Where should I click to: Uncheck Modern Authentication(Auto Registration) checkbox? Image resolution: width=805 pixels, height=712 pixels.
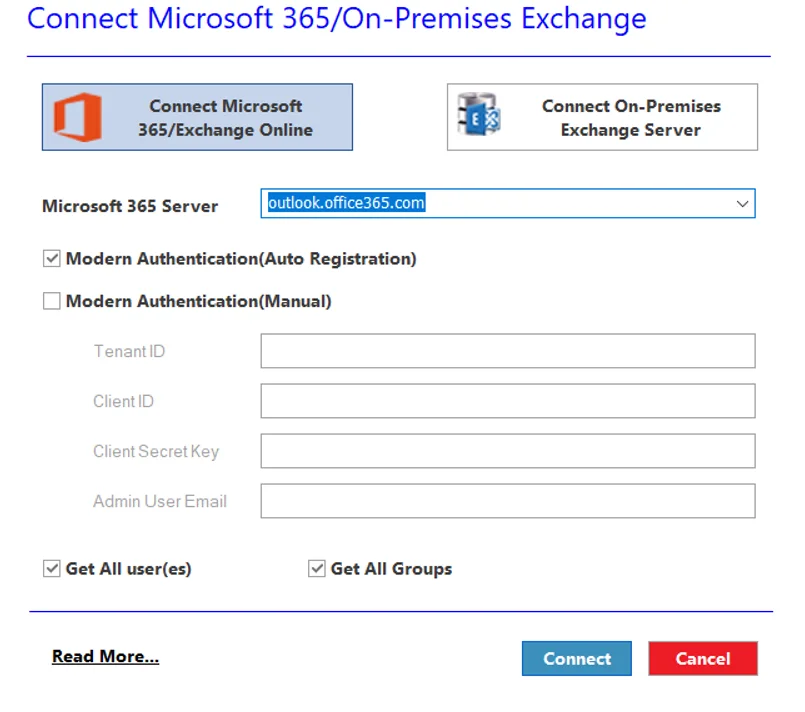click(51, 258)
